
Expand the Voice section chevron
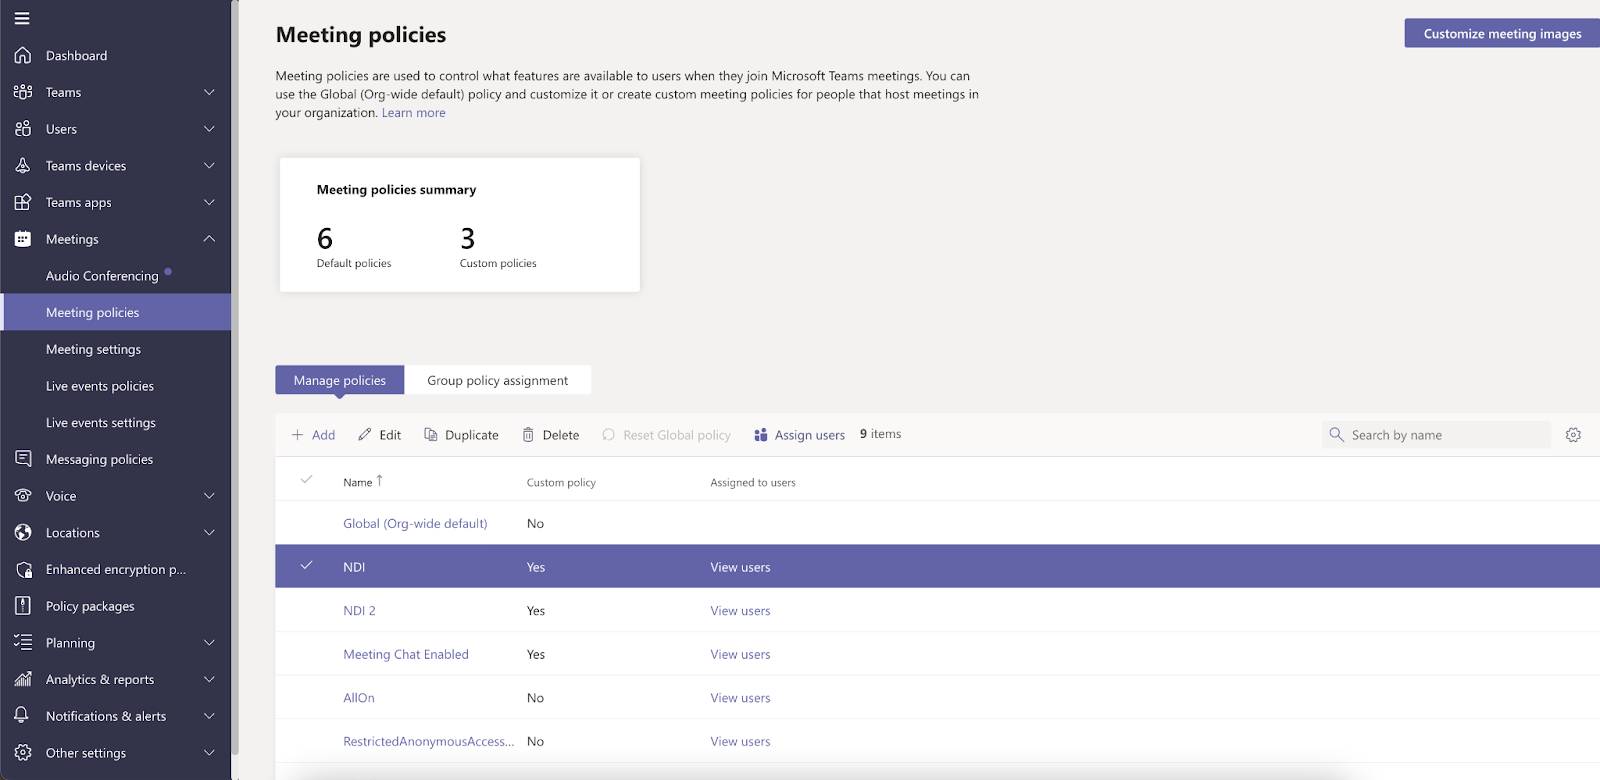[x=209, y=496]
